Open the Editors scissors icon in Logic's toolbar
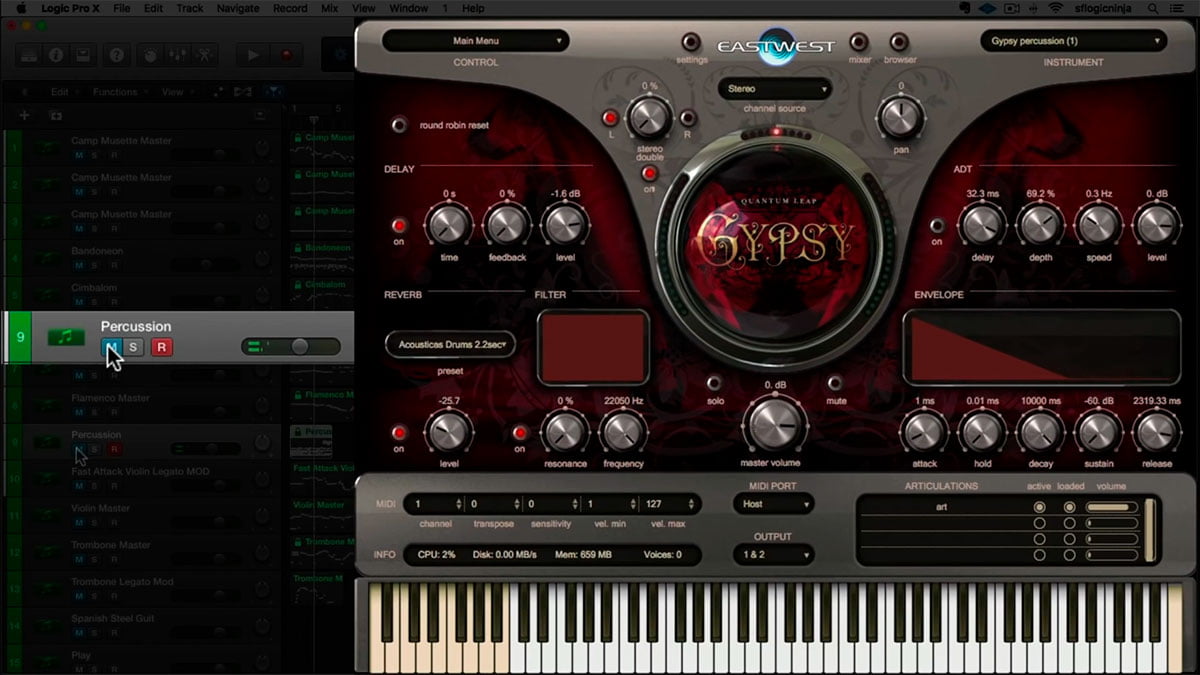The image size is (1200, 675). coord(204,55)
